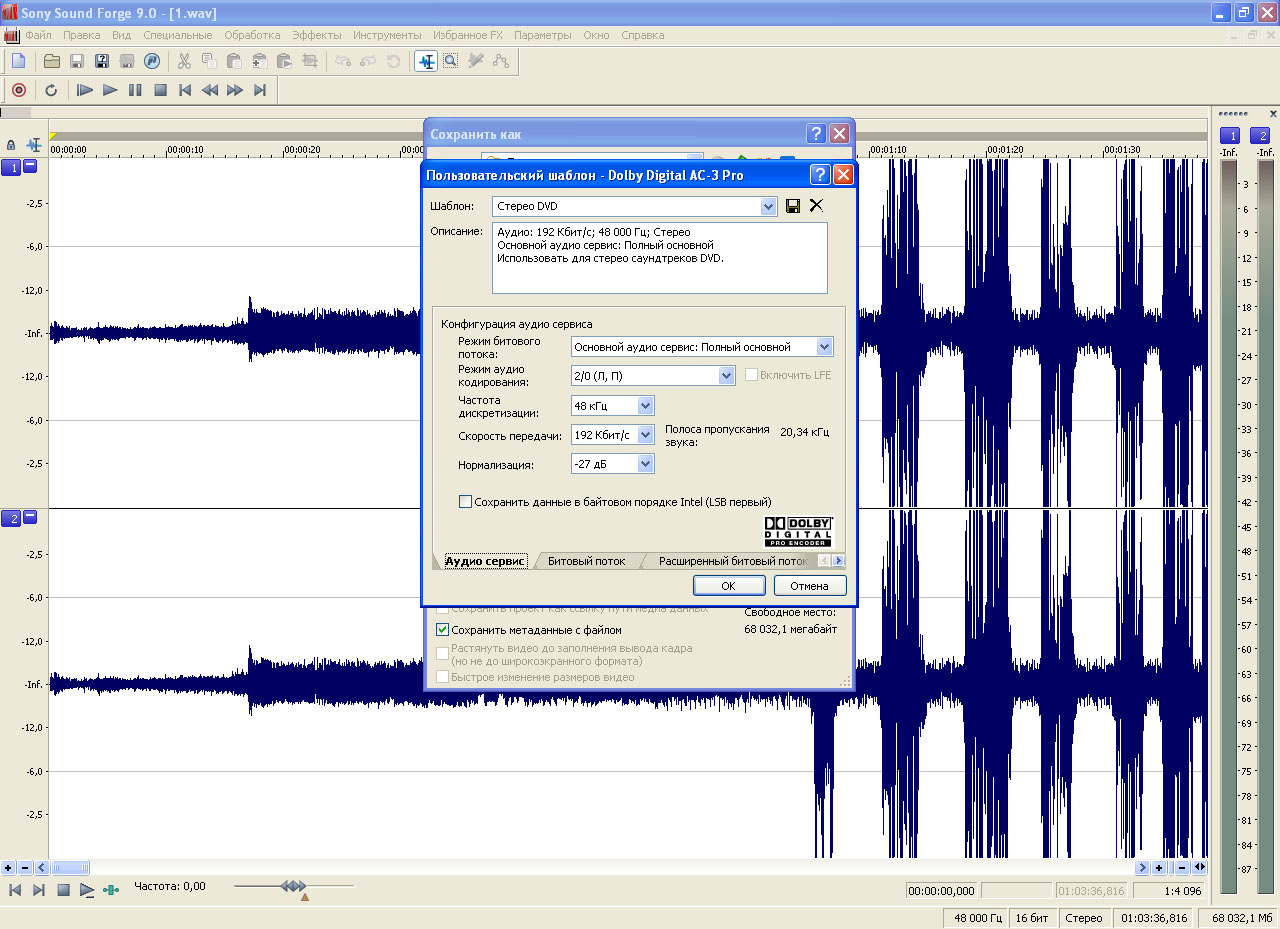Open the 'Режим битового потока' dropdown
Screen dimensions: 1280x929
tap(824, 347)
